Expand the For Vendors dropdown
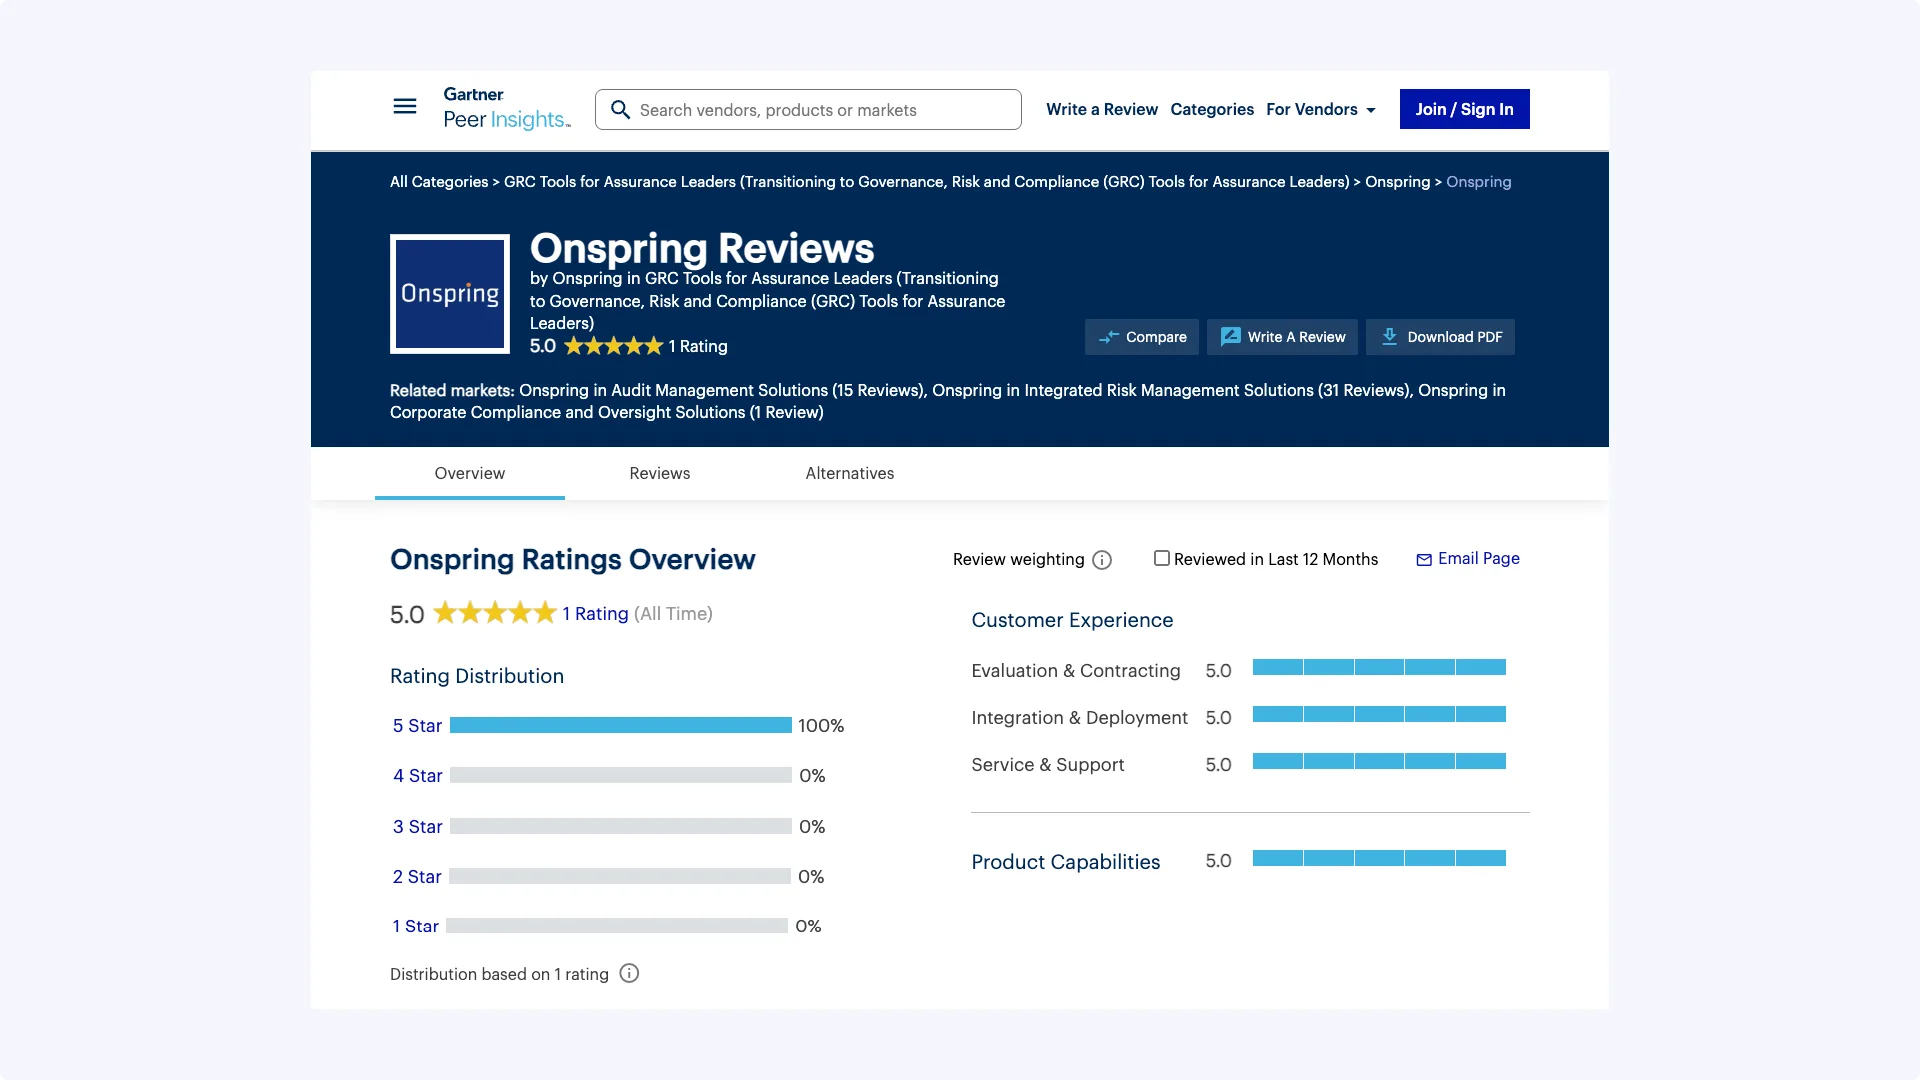Image resolution: width=1920 pixels, height=1080 pixels. [x=1321, y=109]
